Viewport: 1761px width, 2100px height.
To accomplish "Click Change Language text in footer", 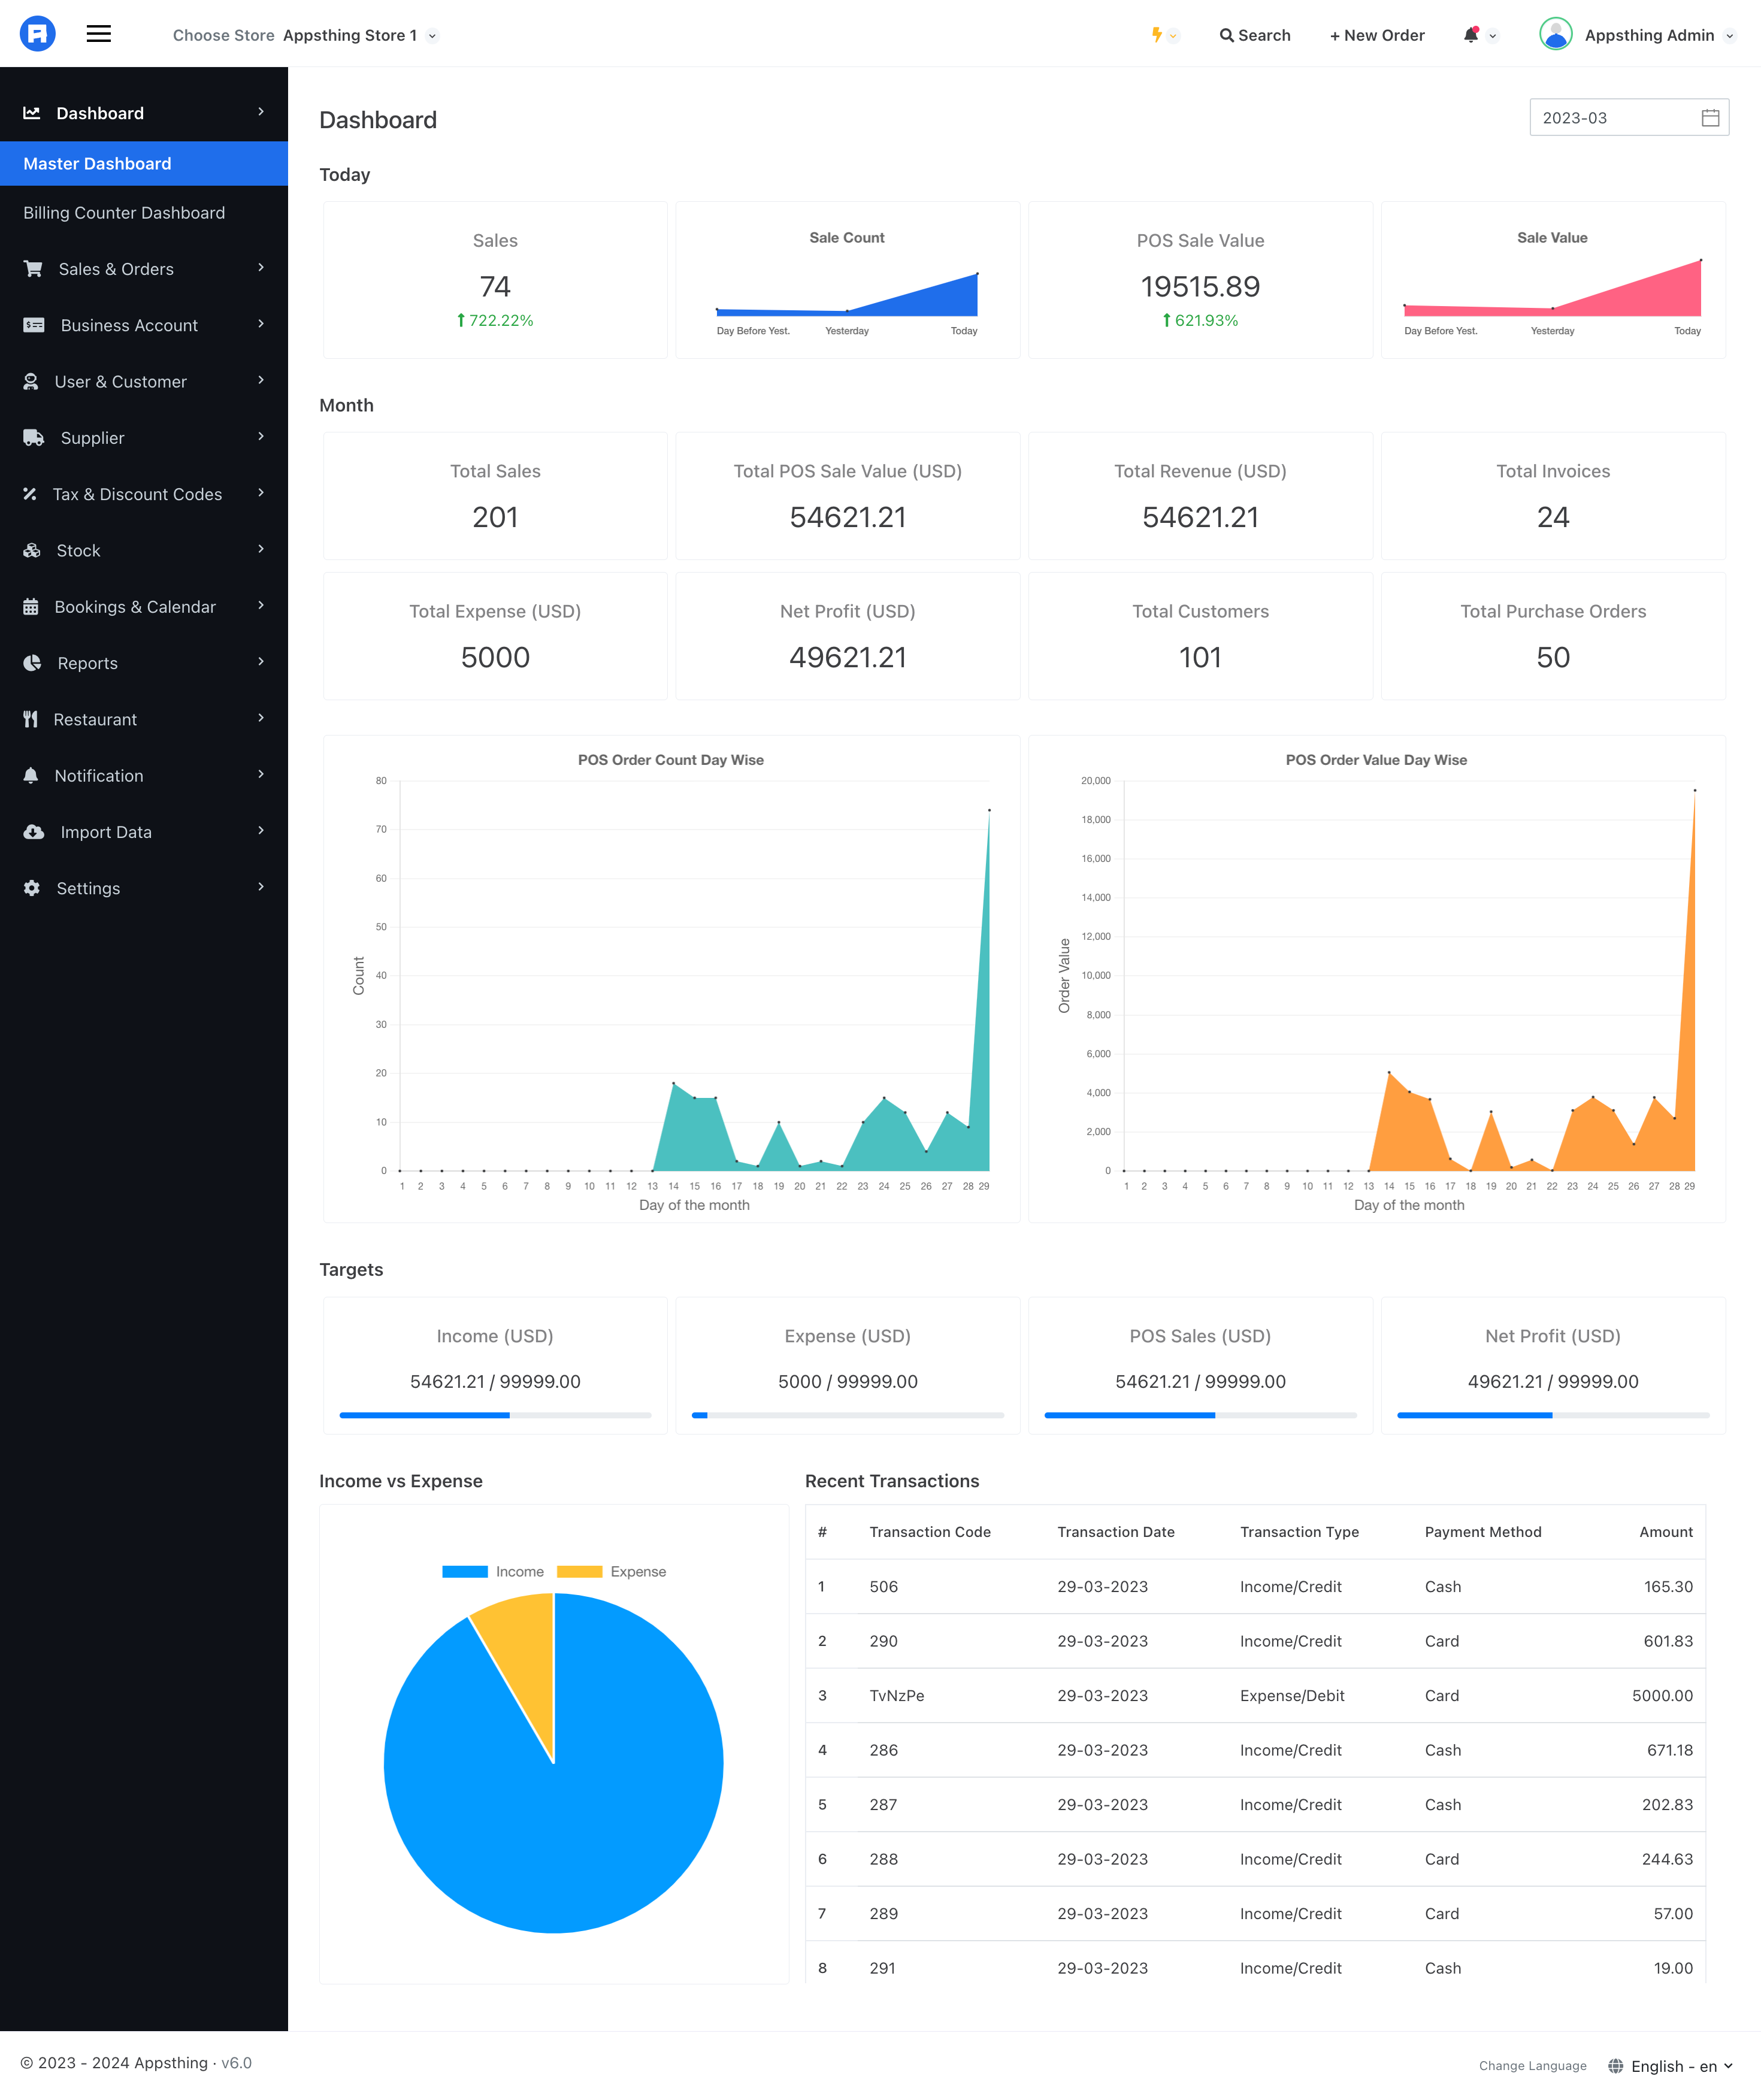I will [1532, 2066].
